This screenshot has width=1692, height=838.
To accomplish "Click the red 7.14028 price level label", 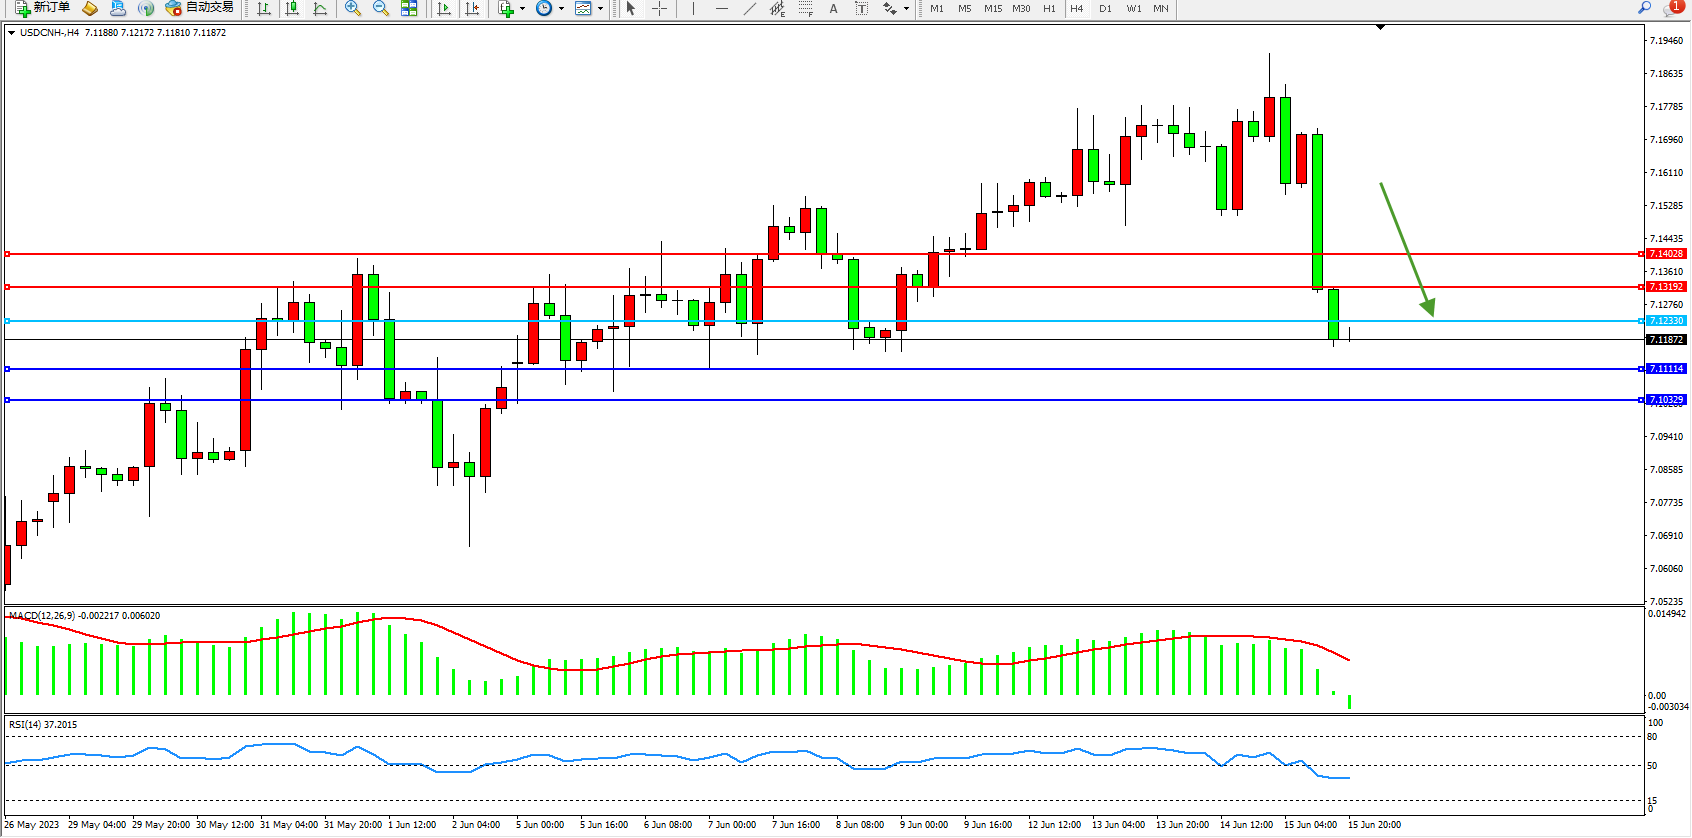I will click(x=1666, y=254).
